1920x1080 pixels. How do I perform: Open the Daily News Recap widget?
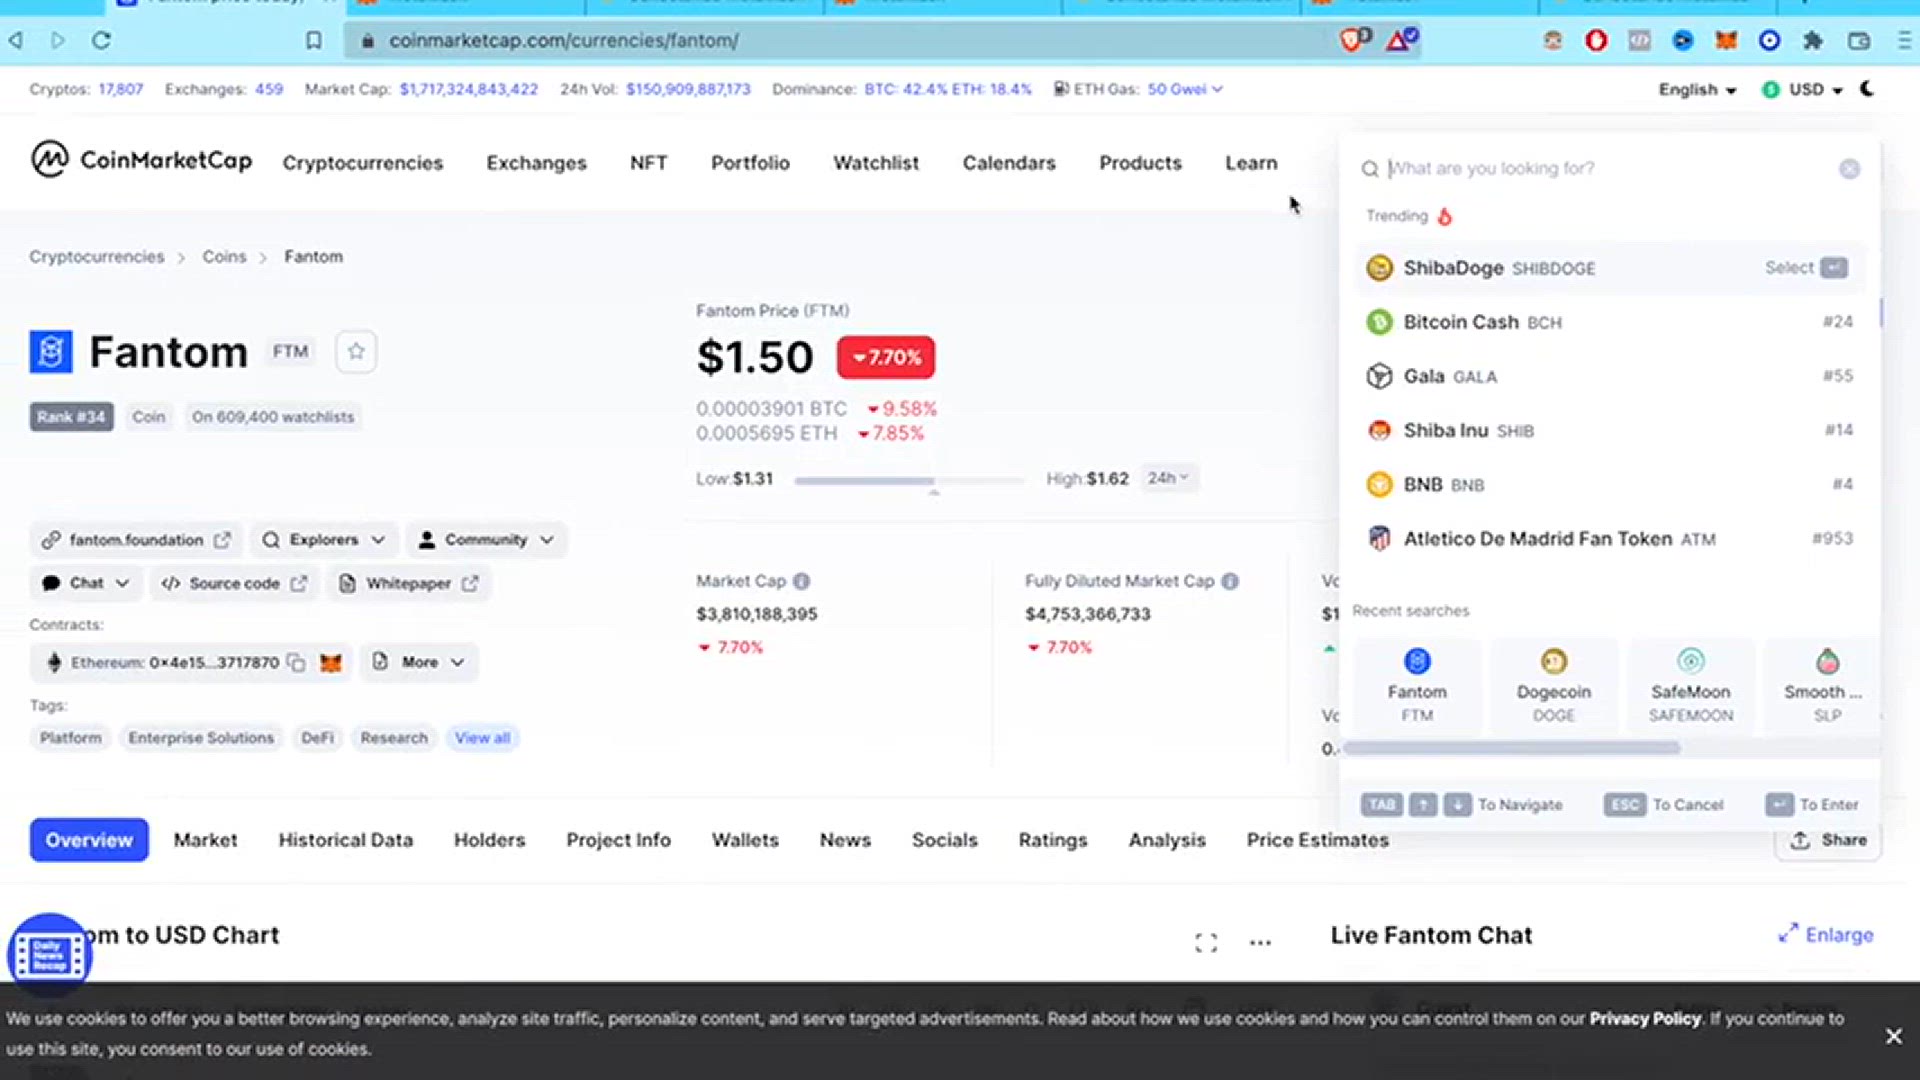(49, 955)
